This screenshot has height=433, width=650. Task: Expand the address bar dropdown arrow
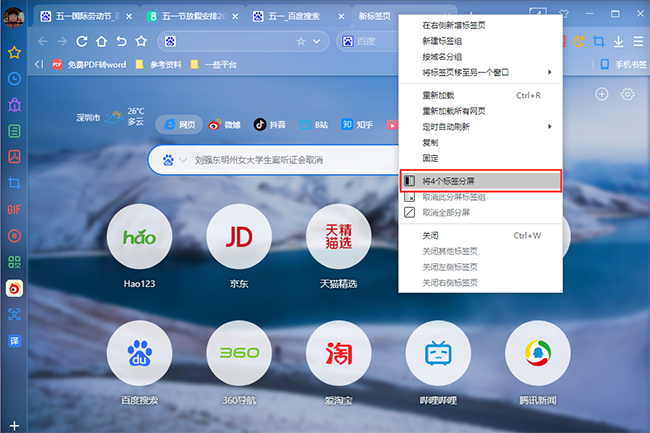click(317, 41)
